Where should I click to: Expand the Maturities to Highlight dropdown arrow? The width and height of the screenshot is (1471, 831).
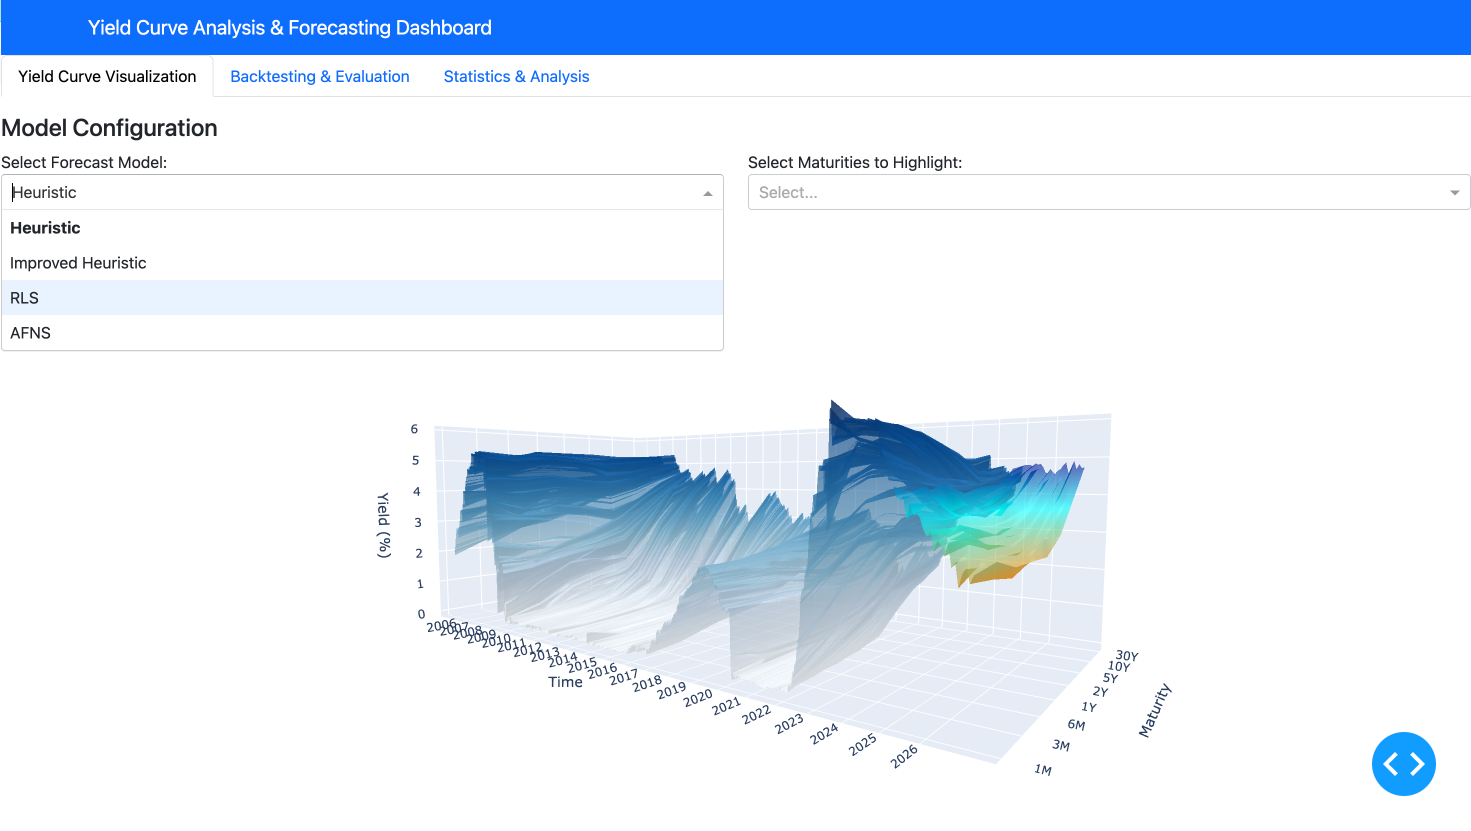coord(1454,193)
